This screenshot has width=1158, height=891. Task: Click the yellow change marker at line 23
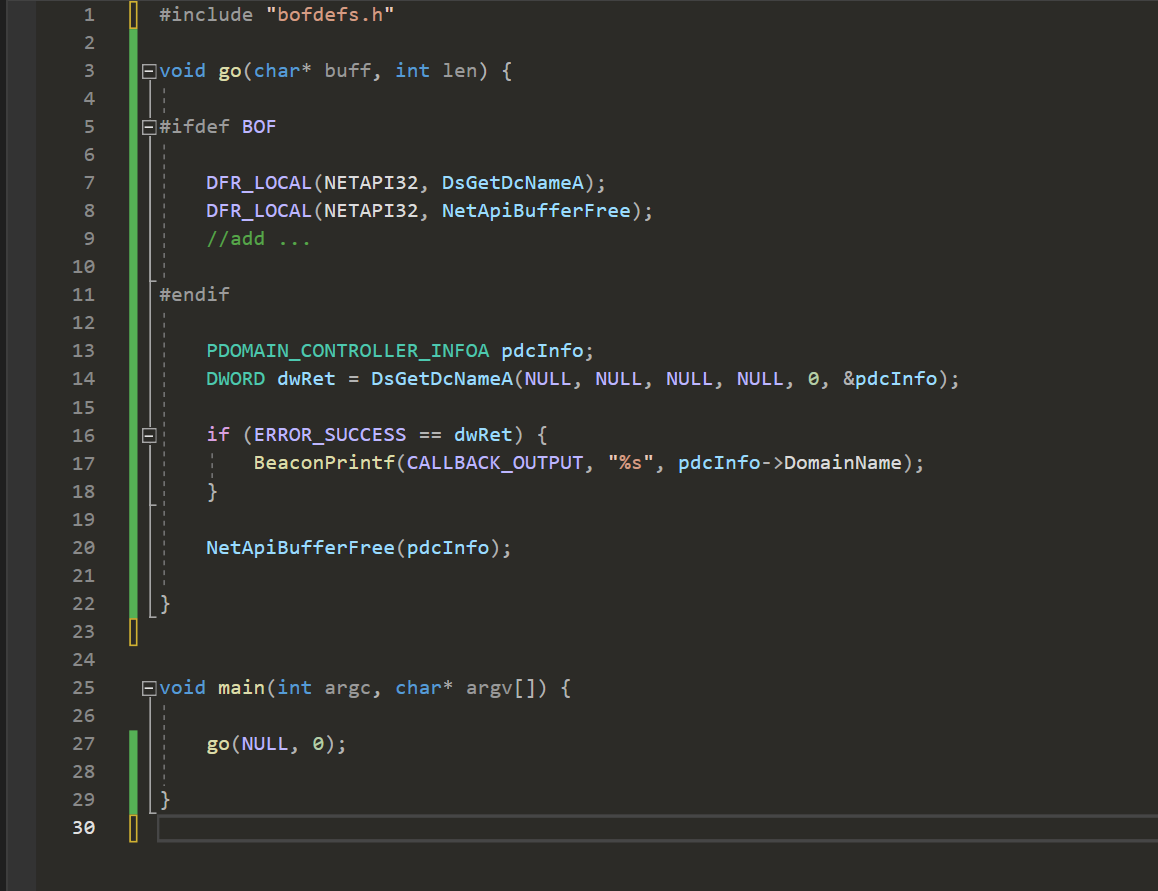tap(133, 631)
